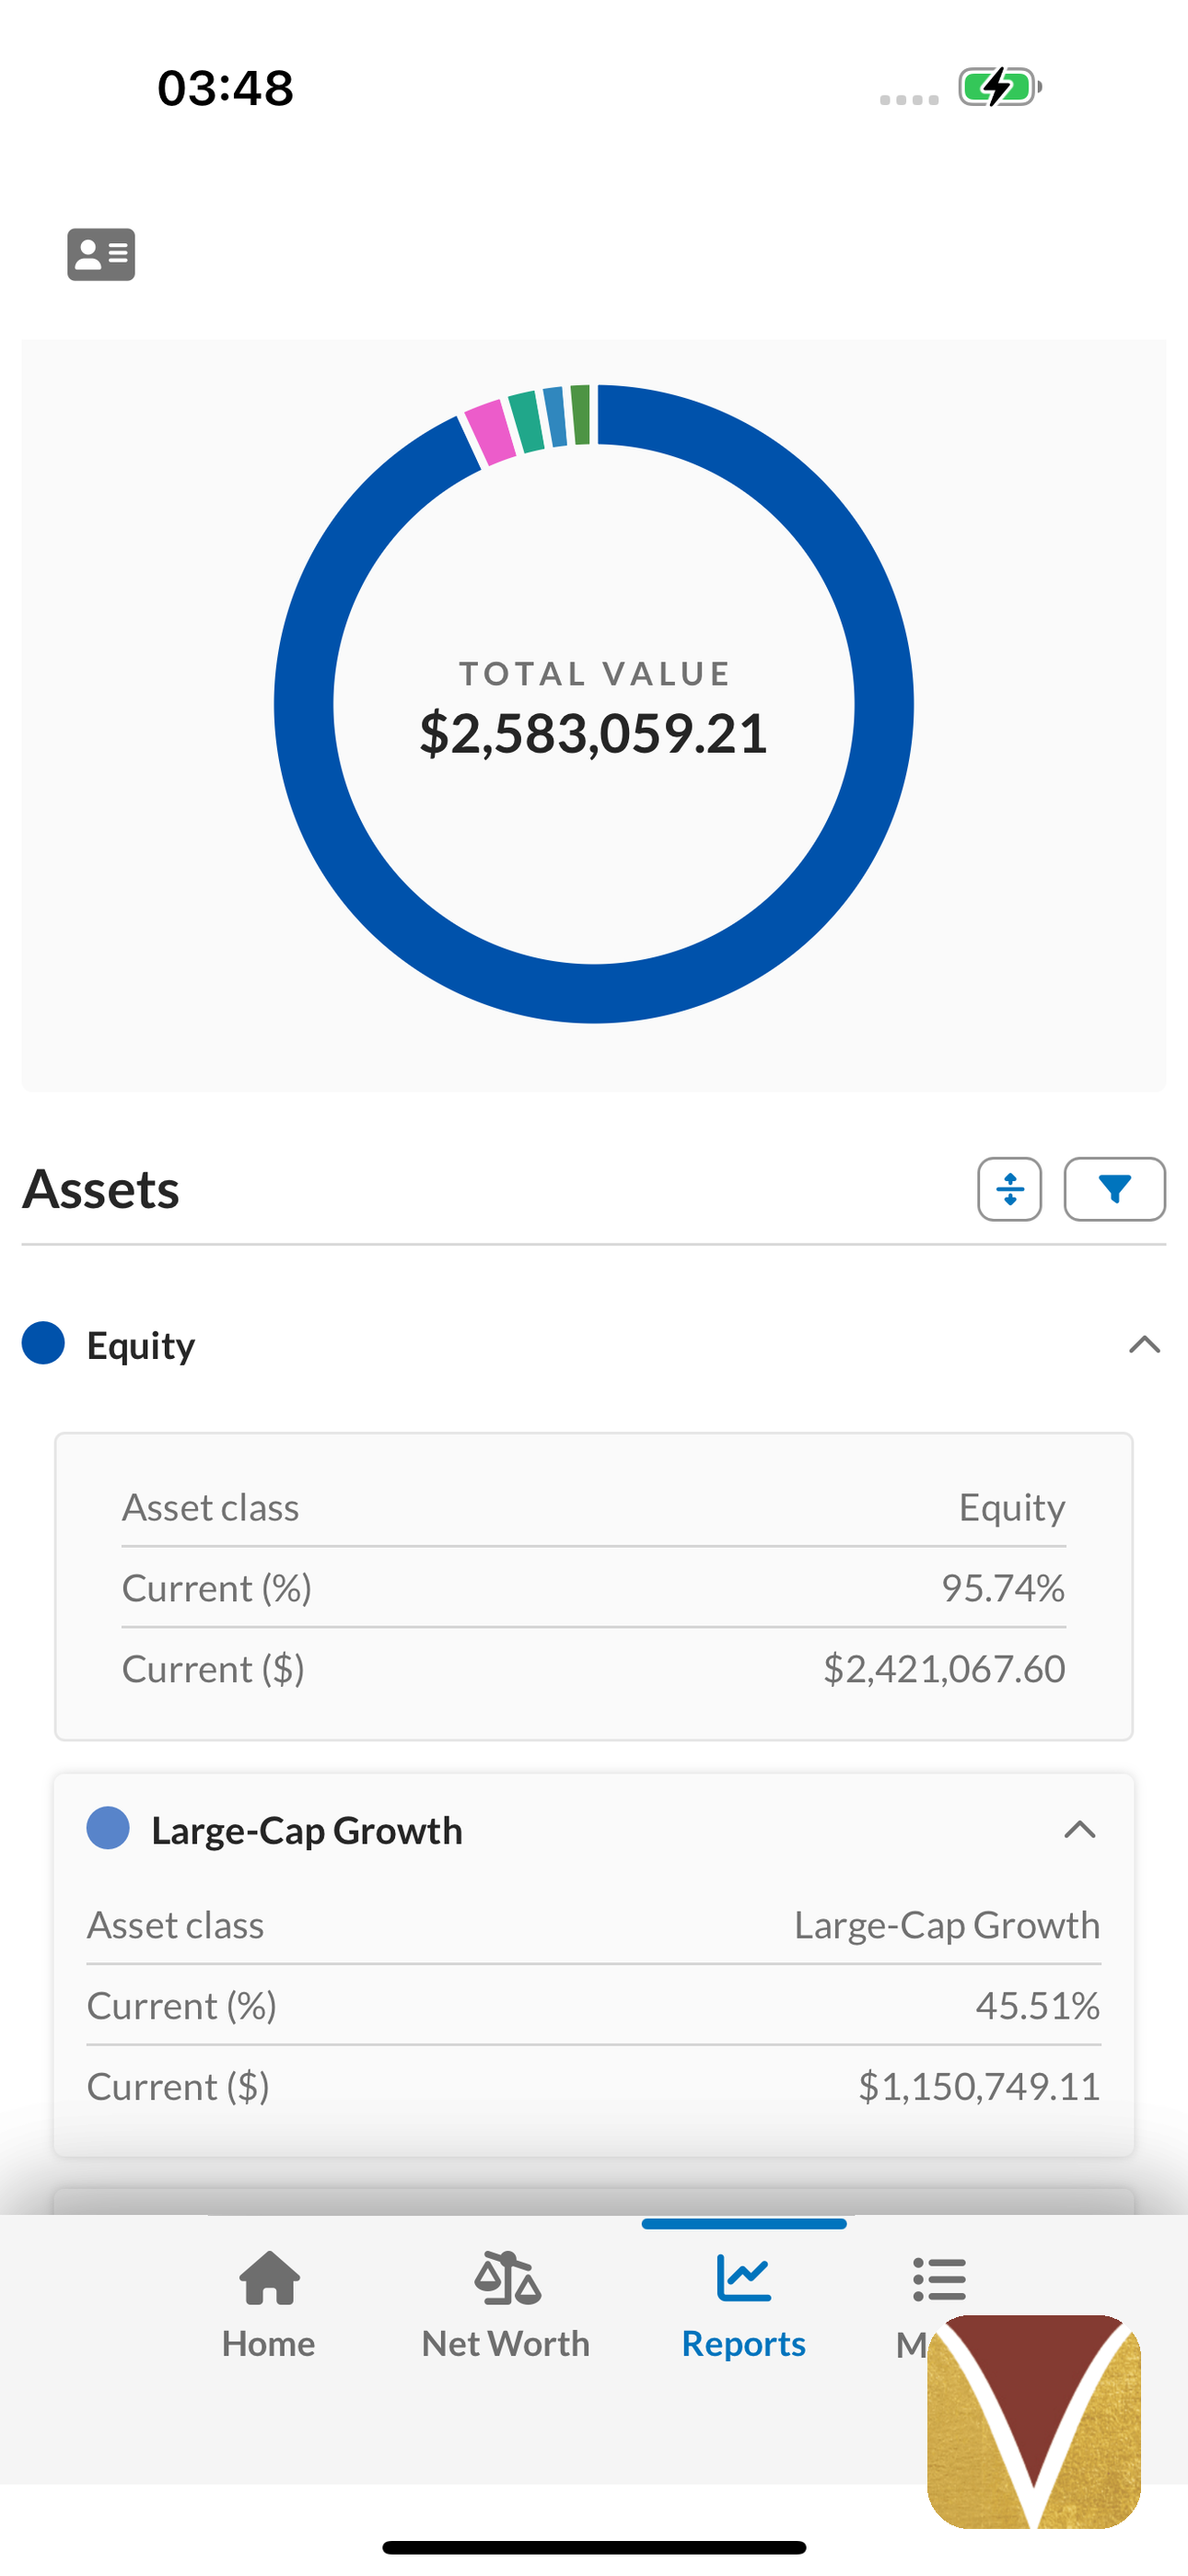Collapse the Large-Cap Growth chevron
This screenshot has height=2576, width=1188.
(x=1080, y=1830)
